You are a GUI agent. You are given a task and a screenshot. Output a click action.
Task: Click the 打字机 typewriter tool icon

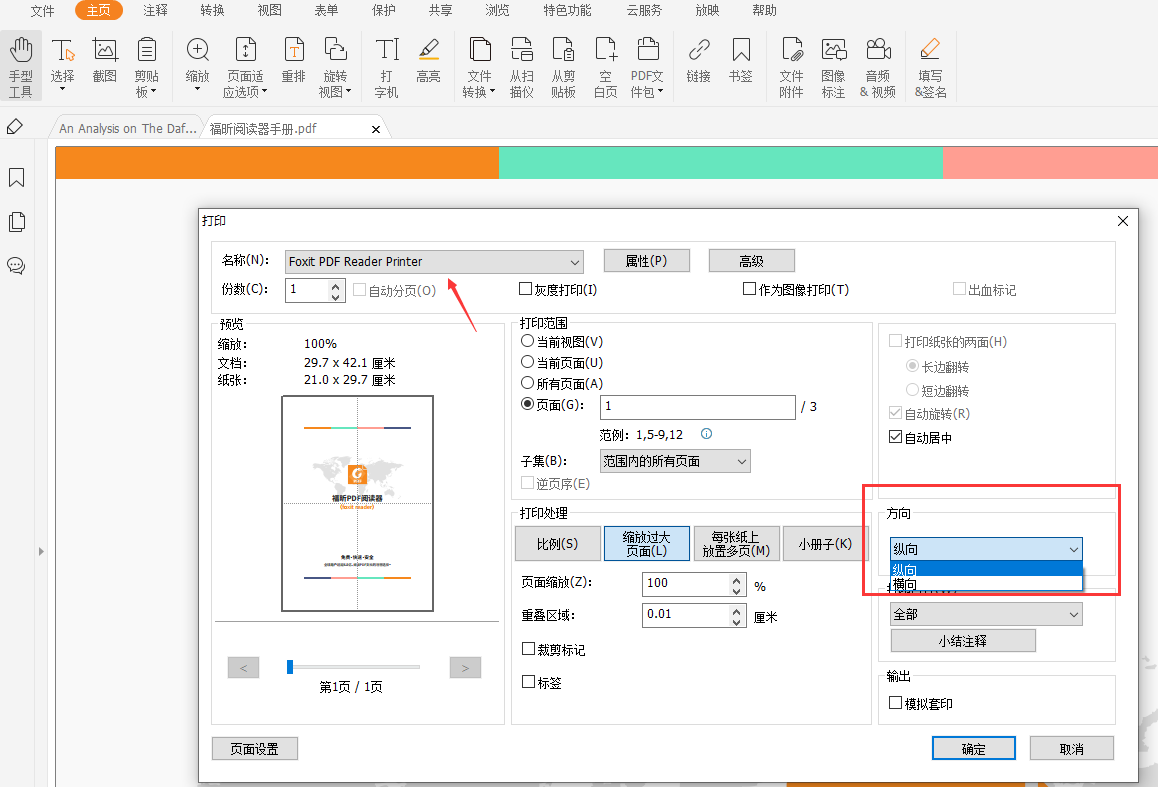tap(386, 66)
